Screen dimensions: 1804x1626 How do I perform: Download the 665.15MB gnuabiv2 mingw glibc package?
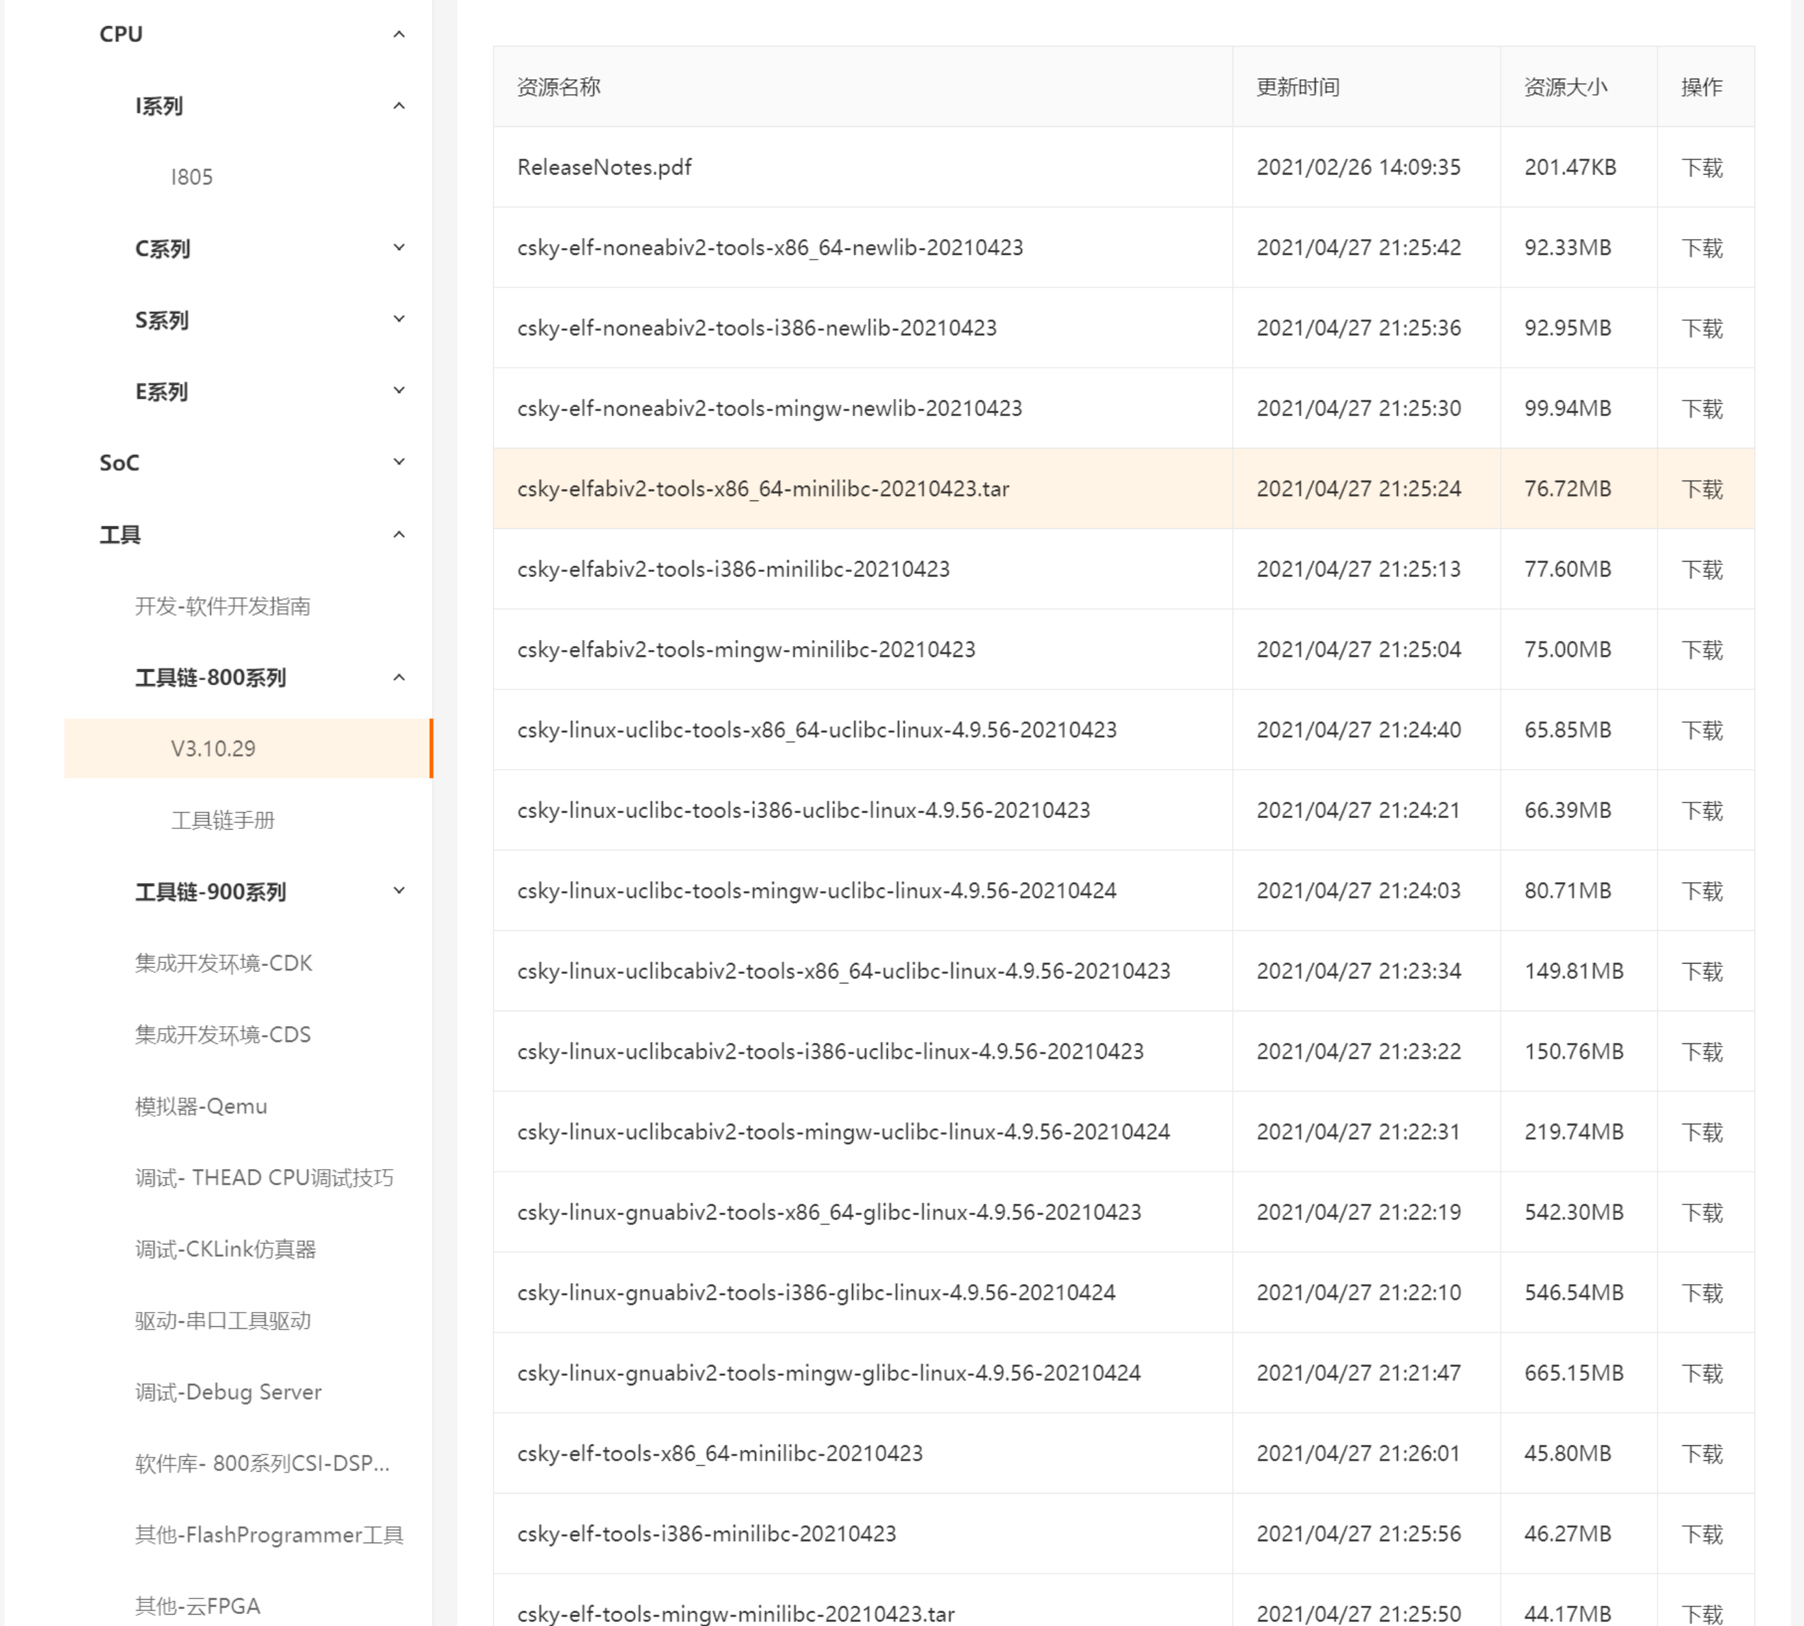[1701, 1373]
